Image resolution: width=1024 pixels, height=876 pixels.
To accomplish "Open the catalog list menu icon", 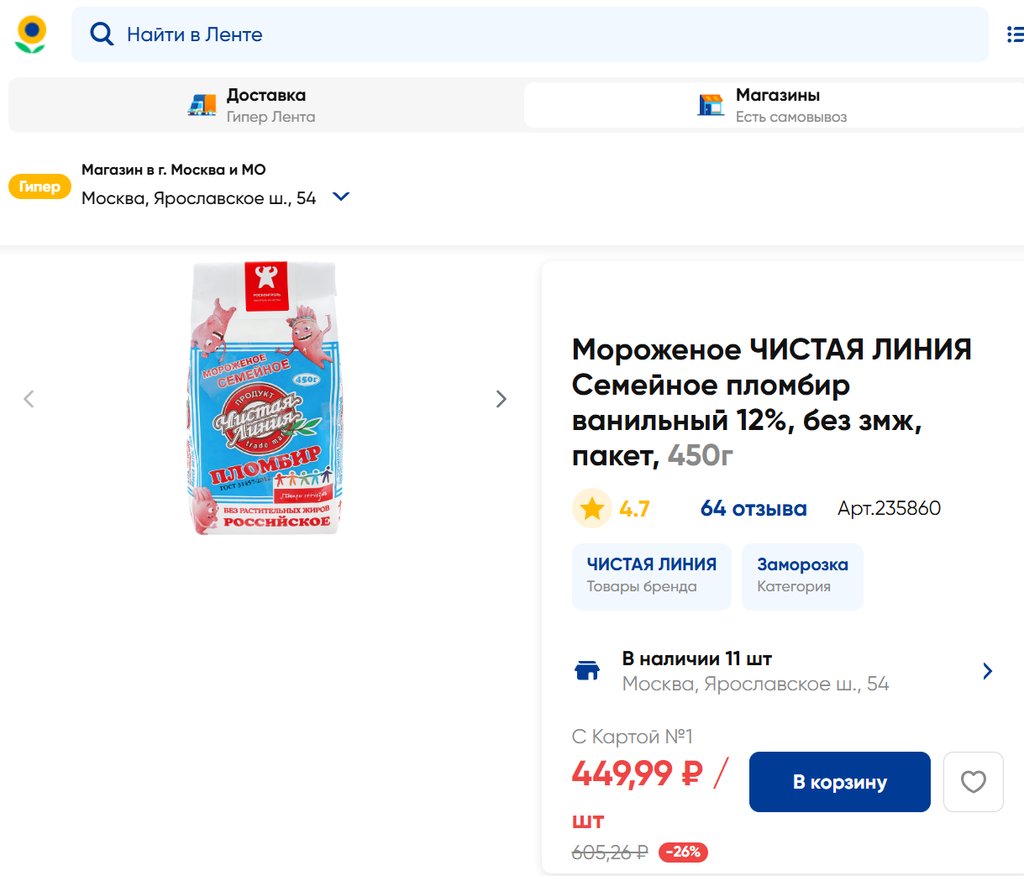I will [x=1013, y=35].
